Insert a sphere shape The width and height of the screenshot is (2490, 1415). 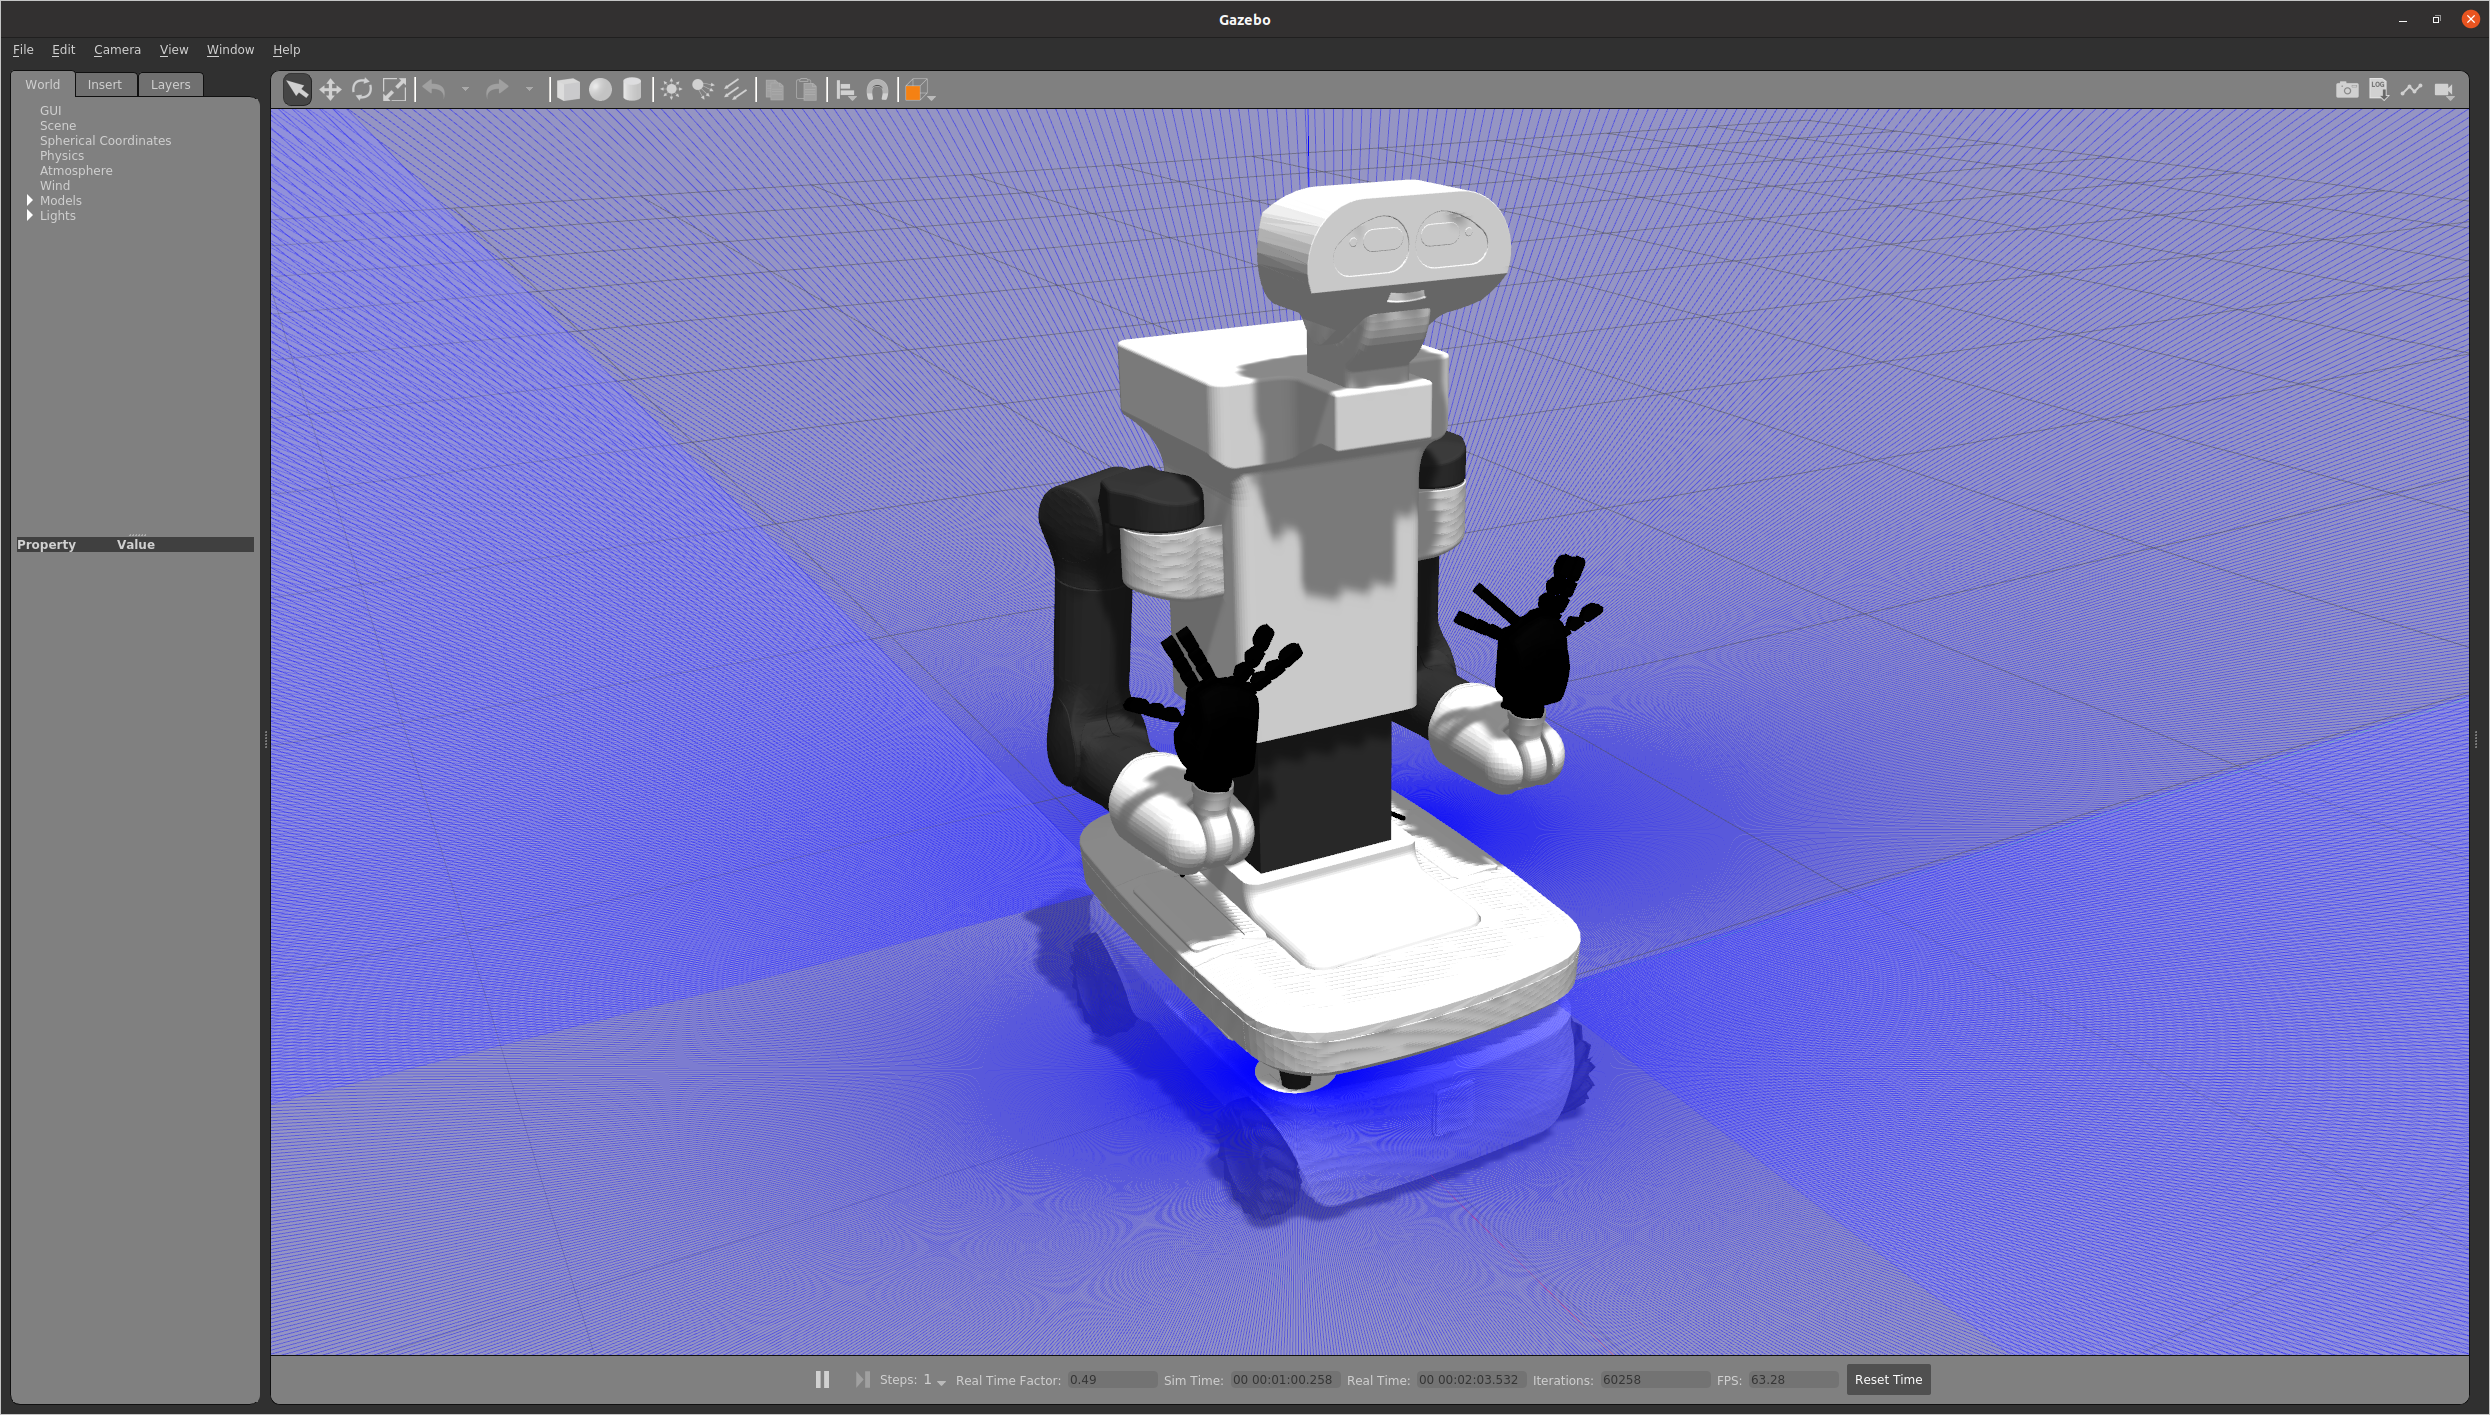coord(600,90)
